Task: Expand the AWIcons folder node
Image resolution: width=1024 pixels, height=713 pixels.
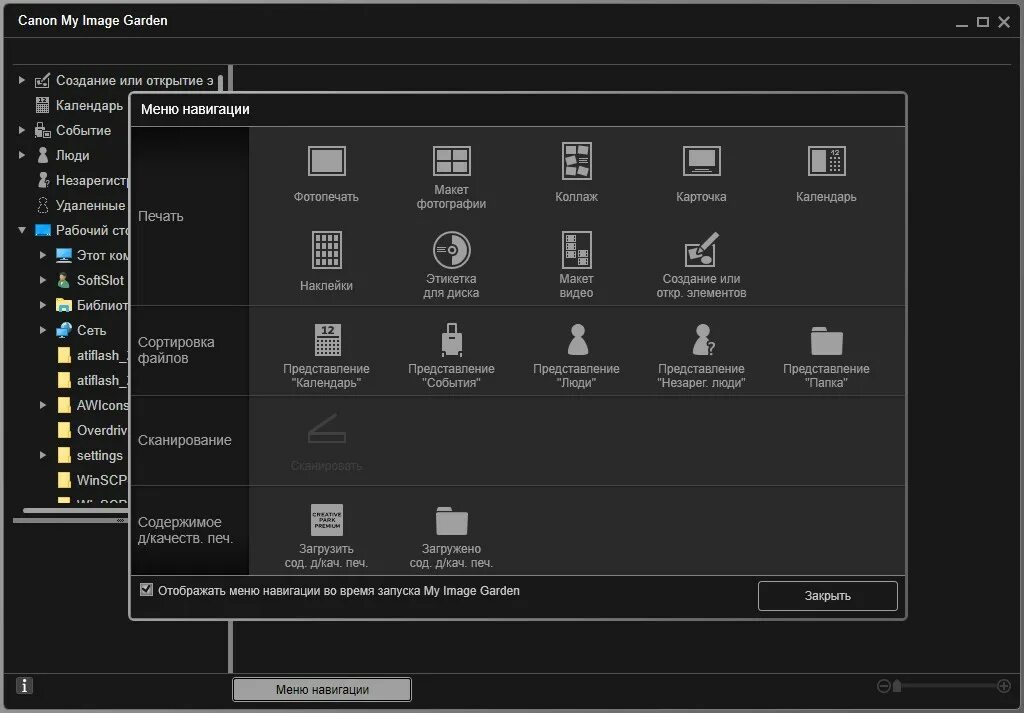Action: (42, 405)
